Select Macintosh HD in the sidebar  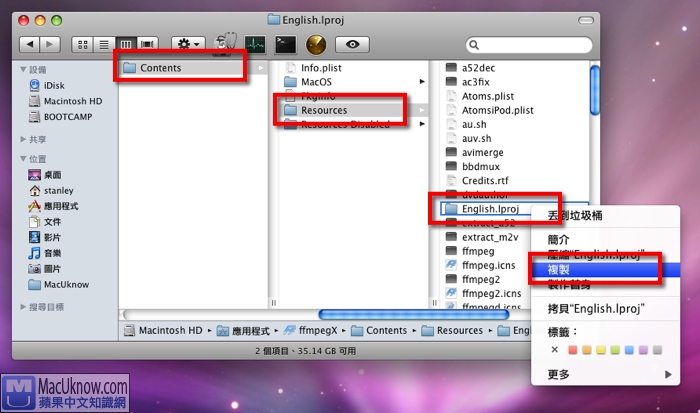66,101
